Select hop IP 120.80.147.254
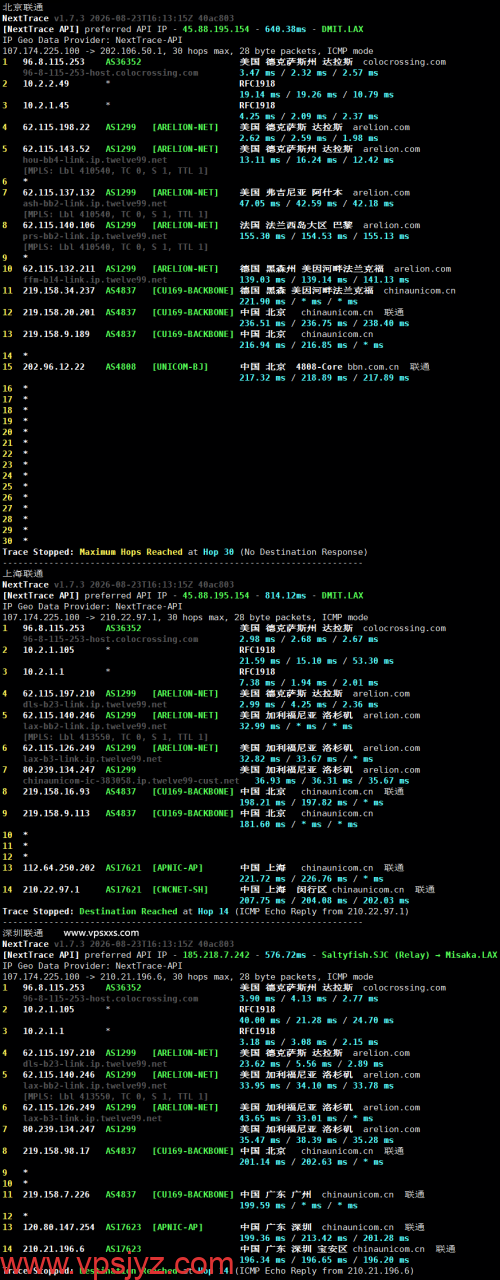The height and width of the screenshot is (1280, 500). coord(59,1227)
